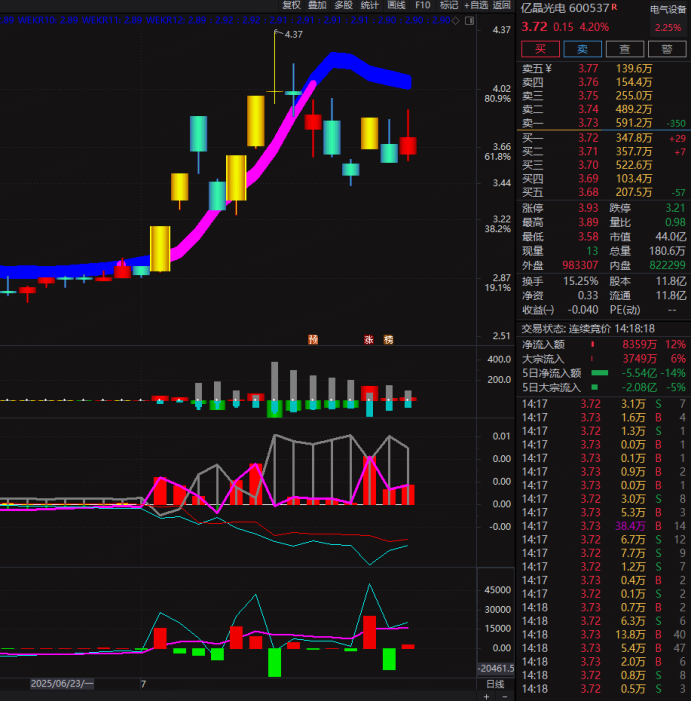Click the 查 query button
This screenshot has height=701, width=692.
coord(624,49)
